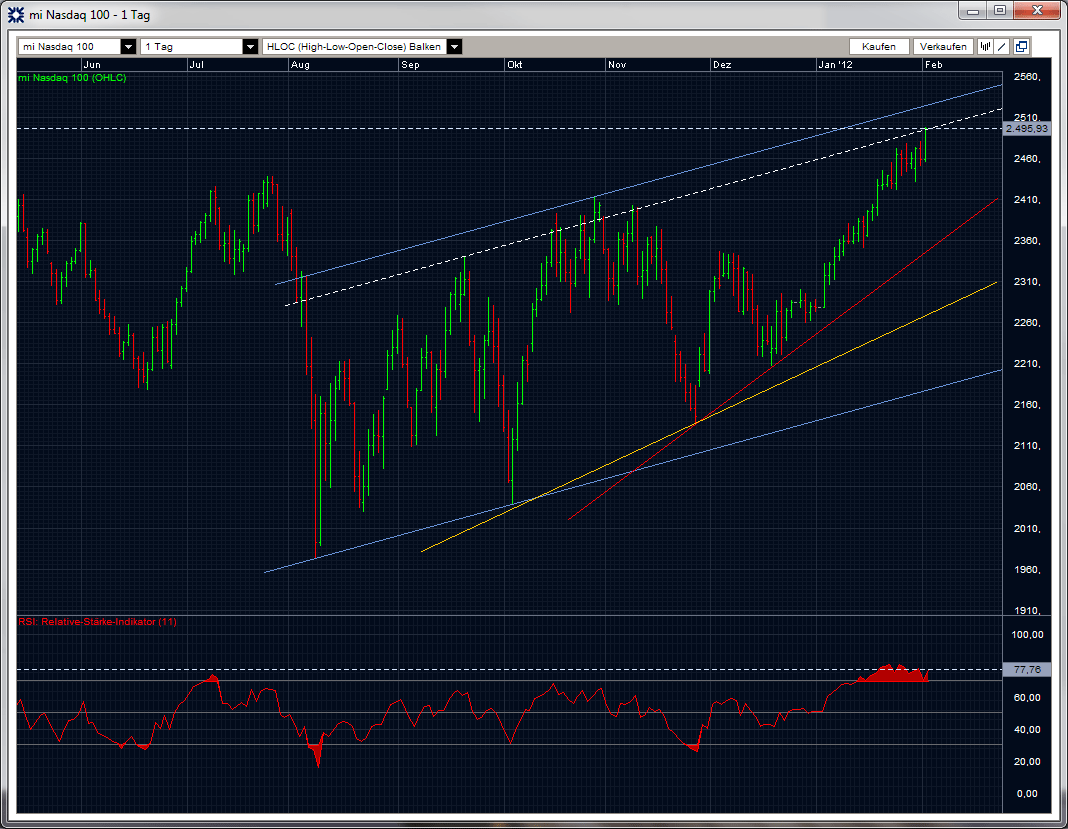Click the Nov month label on time axis
This screenshot has height=829, width=1068.
617,65
